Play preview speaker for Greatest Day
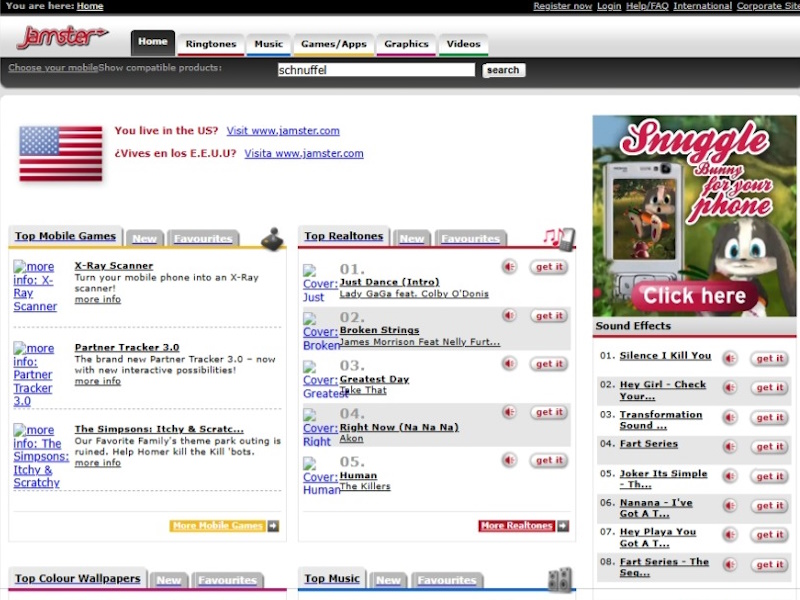 click(x=510, y=364)
